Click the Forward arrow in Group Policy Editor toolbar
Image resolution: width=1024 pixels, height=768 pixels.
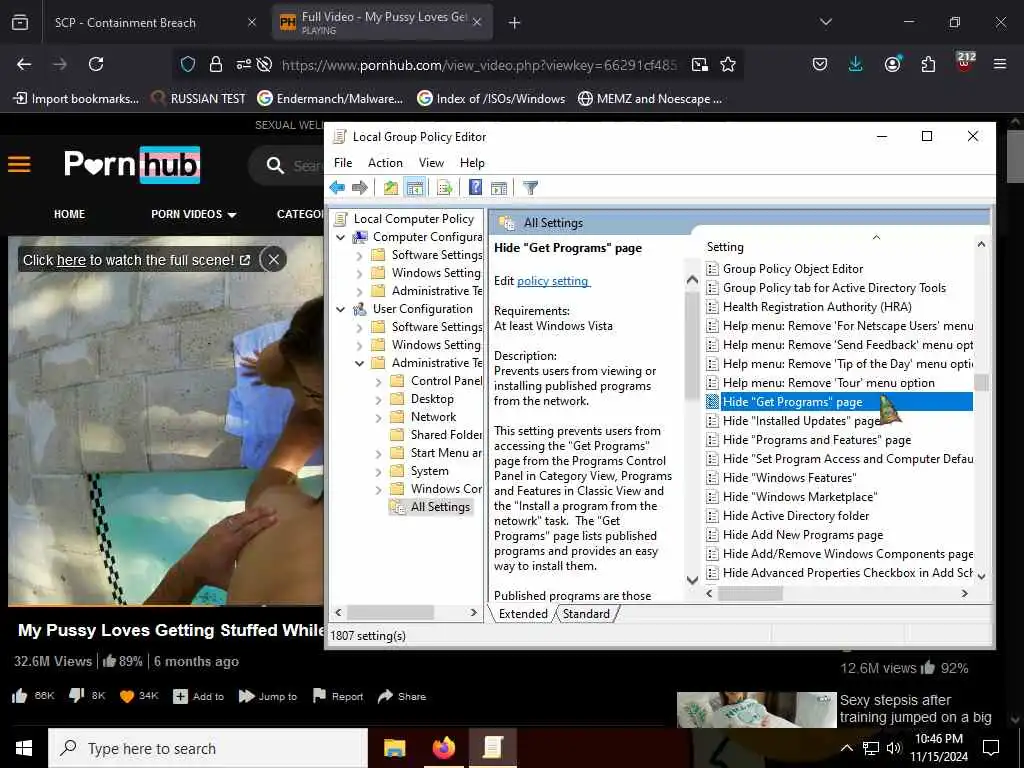[360, 188]
